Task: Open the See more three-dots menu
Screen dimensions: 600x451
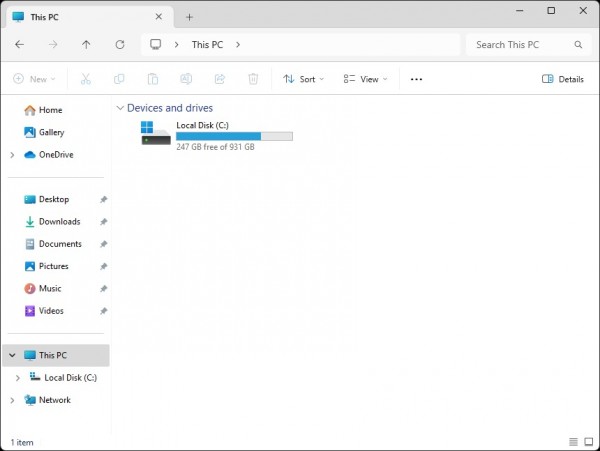Action: [416, 79]
